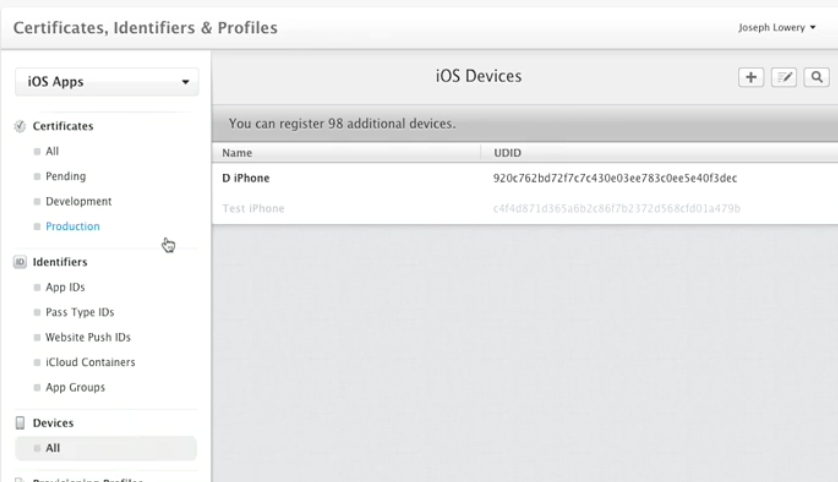Click the edit devices pencil icon

pyautogui.click(x=785, y=77)
